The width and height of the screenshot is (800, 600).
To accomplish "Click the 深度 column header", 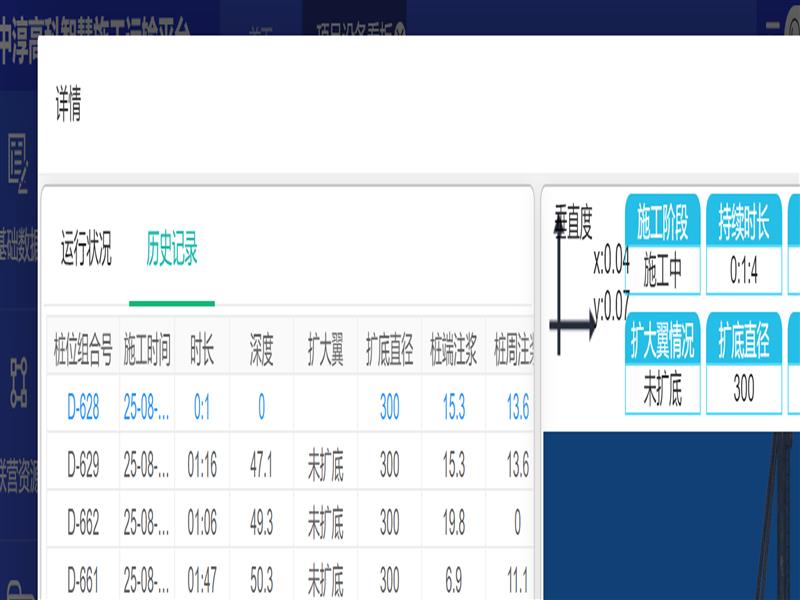I will click(x=261, y=349).
